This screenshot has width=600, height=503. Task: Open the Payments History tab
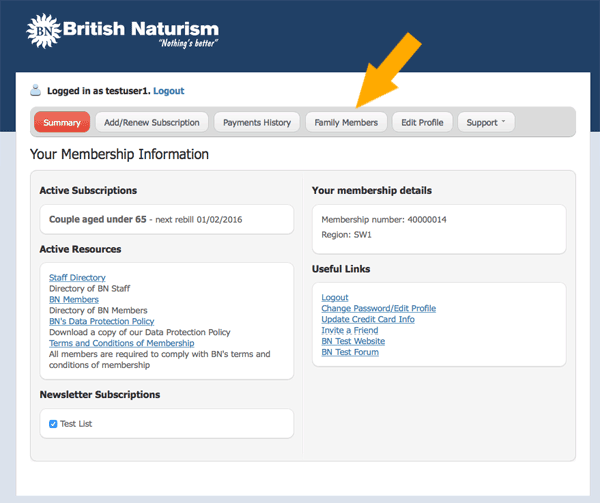[x=257, y=122]
